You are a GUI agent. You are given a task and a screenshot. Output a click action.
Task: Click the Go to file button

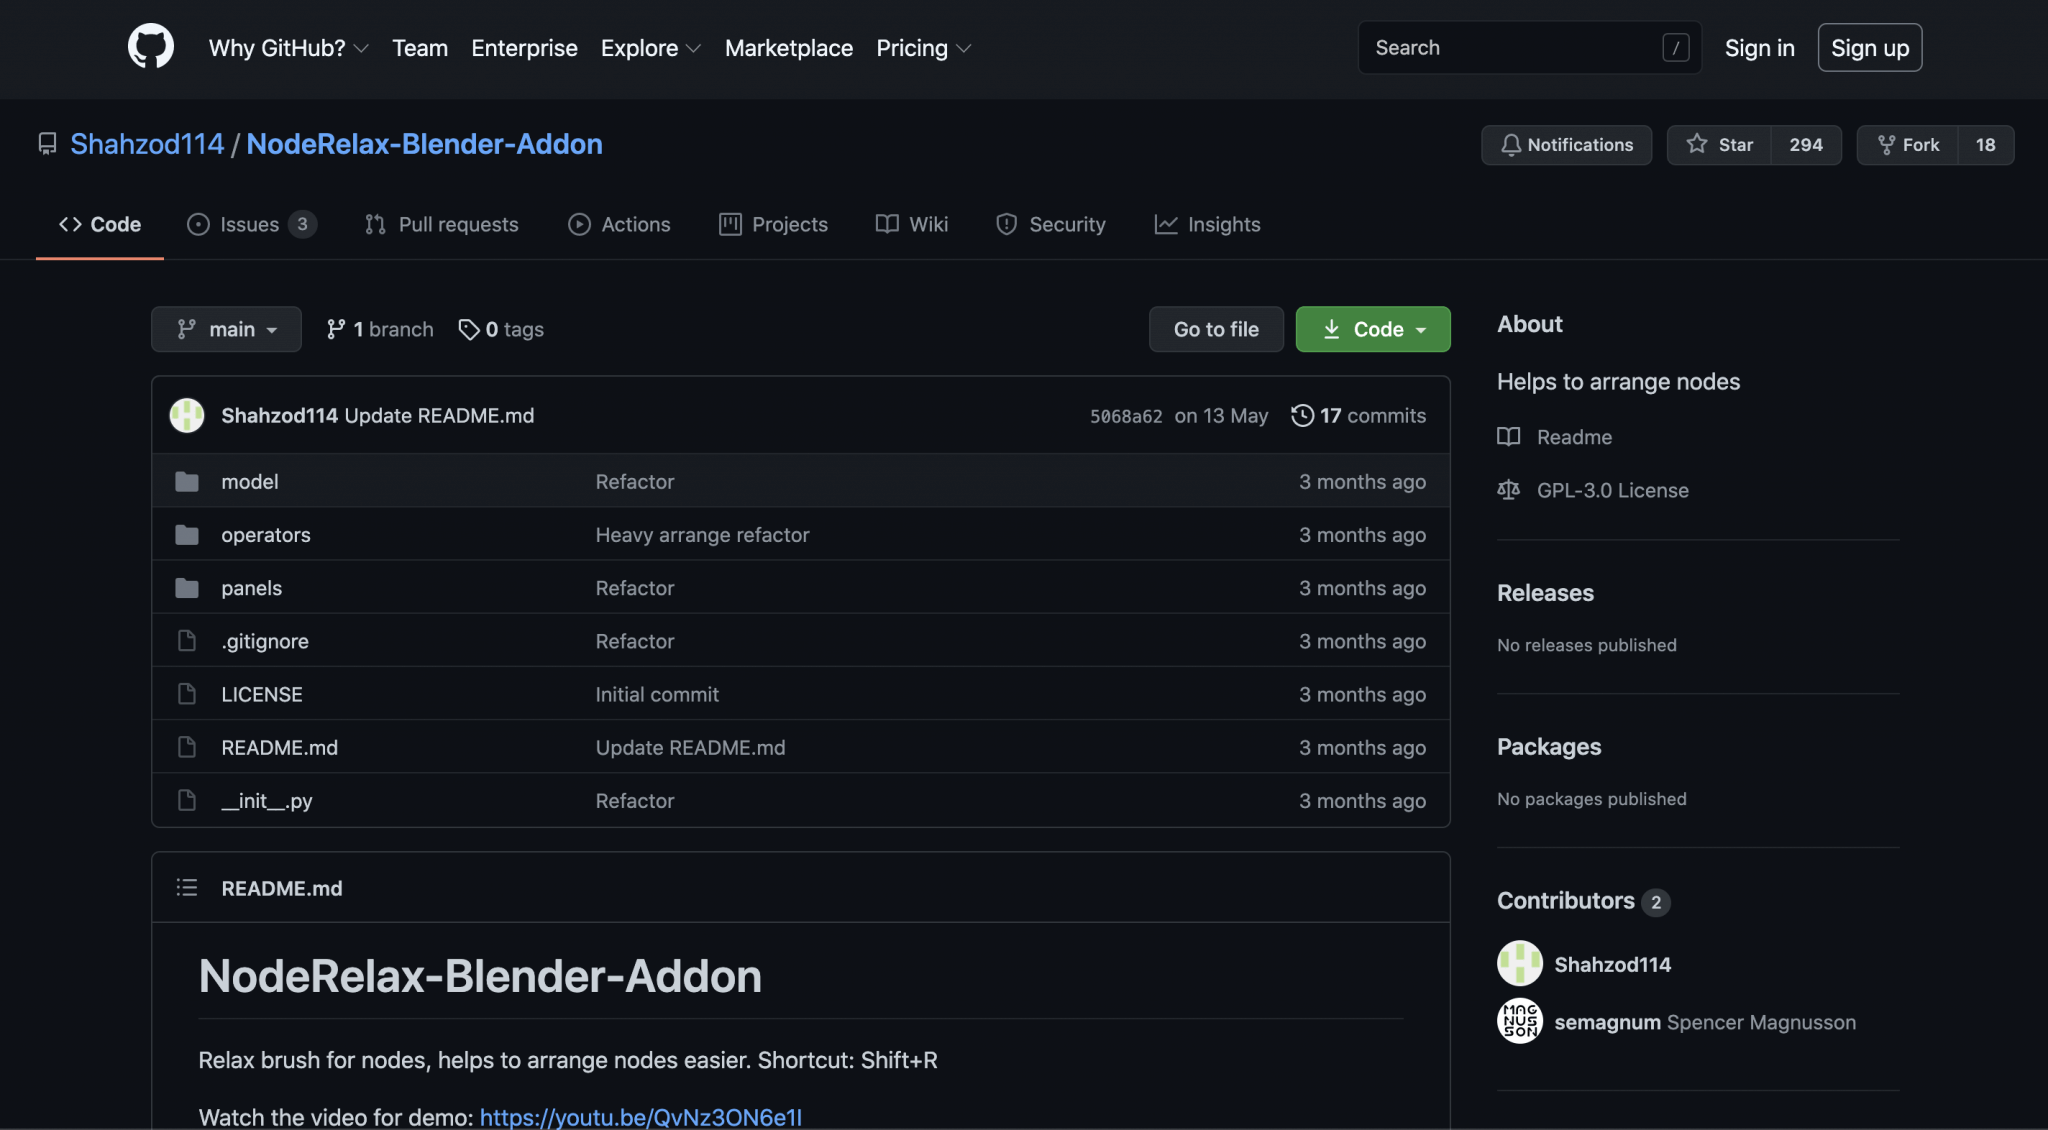1215,329
